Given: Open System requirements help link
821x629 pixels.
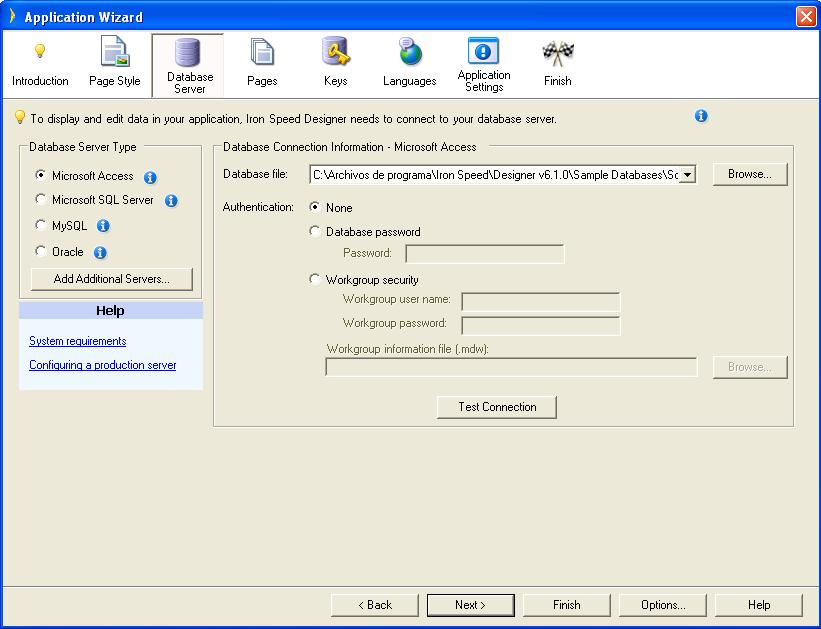Looking at the screenshot, I should (77, 341).
